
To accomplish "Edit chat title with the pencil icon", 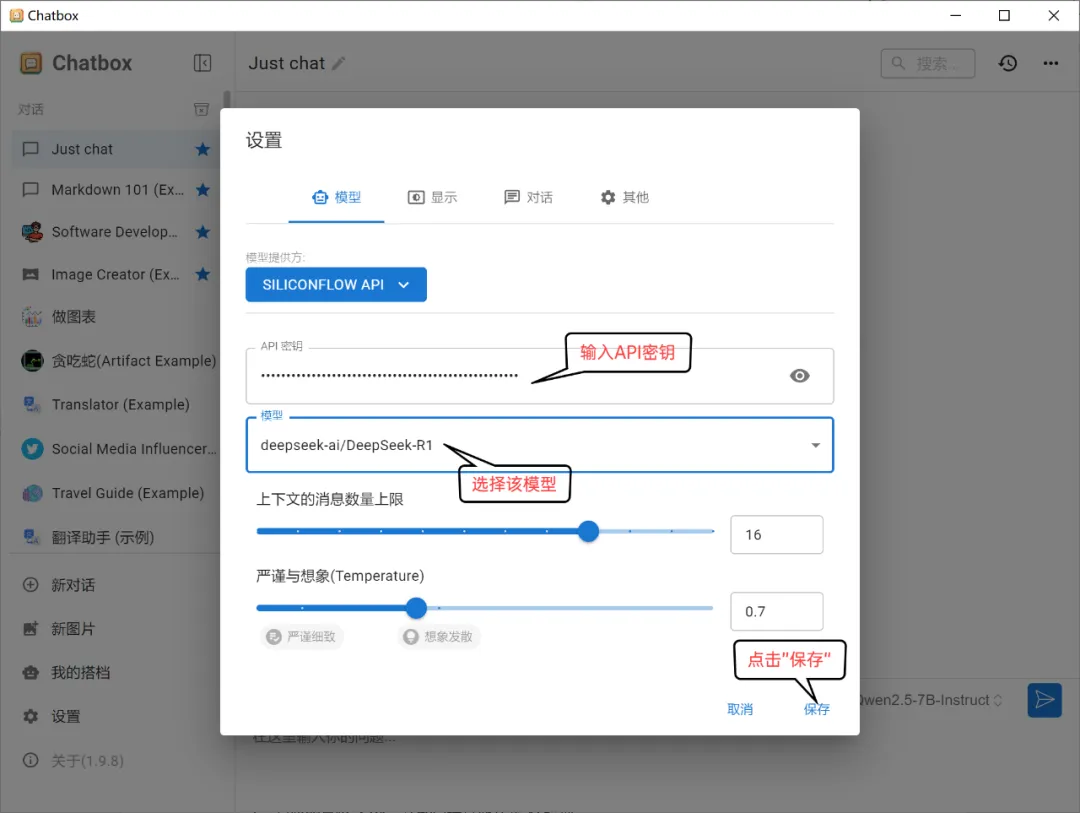I will tap(338, 63).
